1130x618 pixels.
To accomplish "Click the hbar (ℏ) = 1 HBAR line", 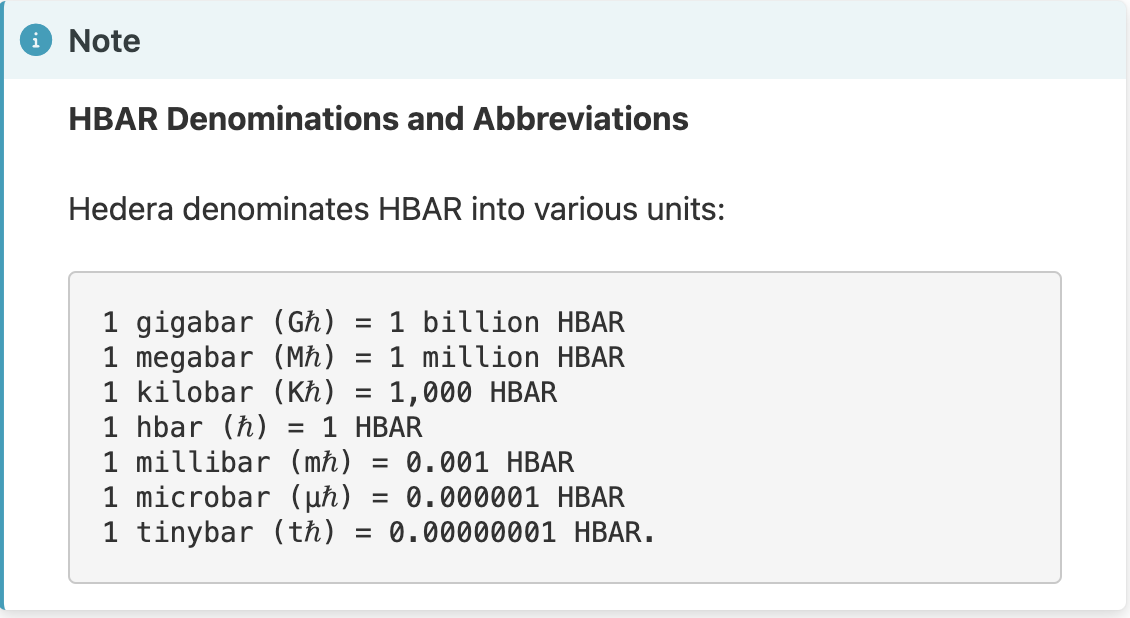I will click(262, 428).
